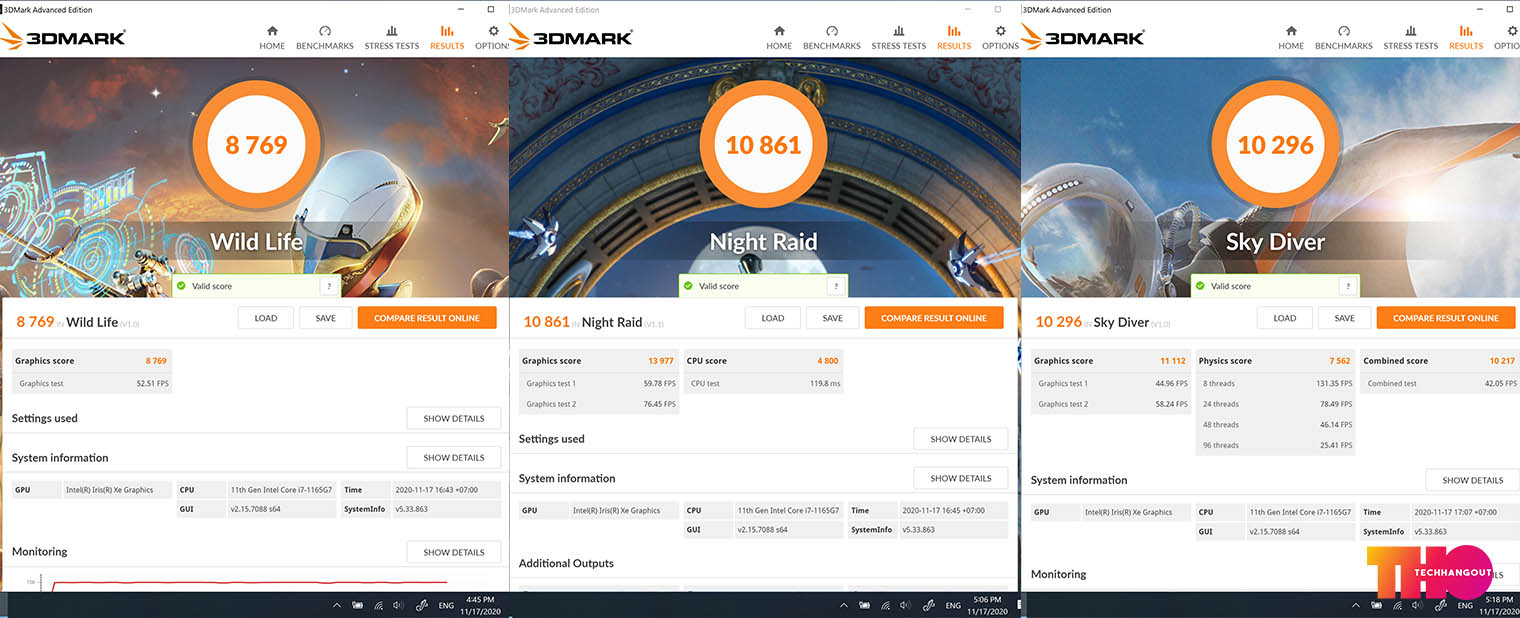The width and height of the screenshot is (1520, 618).
Task: Click the 10 861 score circle for Night Raid
Action: [x=763, y=145]
